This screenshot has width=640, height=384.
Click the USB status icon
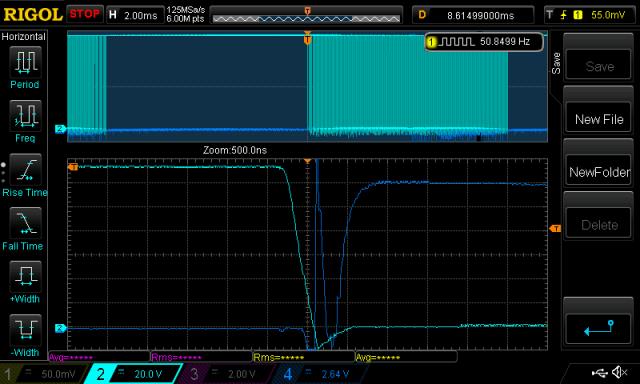coord(600,372)
